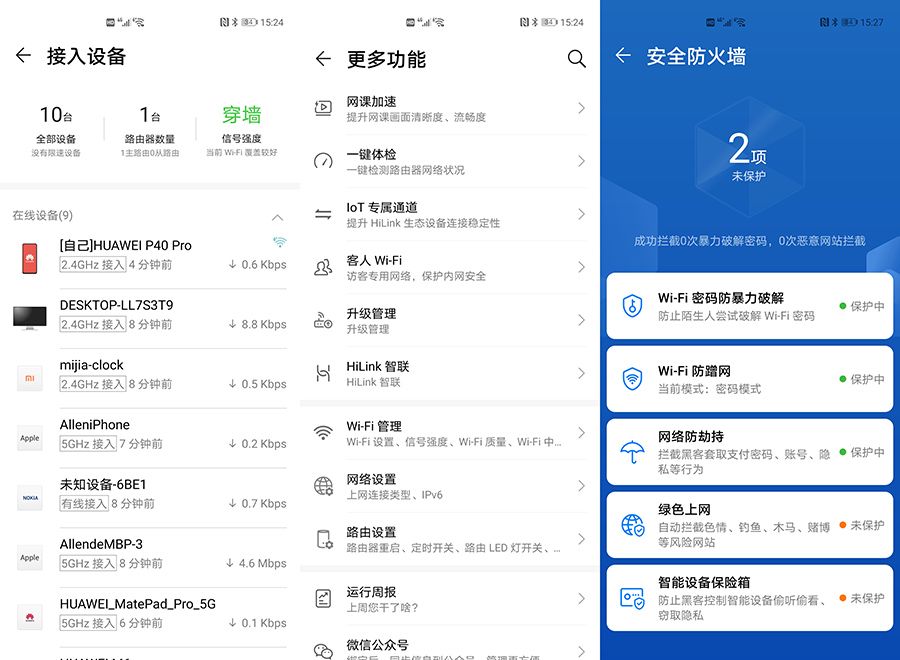Tap back arrow on 接入设备 screen

tap(23, 56)
